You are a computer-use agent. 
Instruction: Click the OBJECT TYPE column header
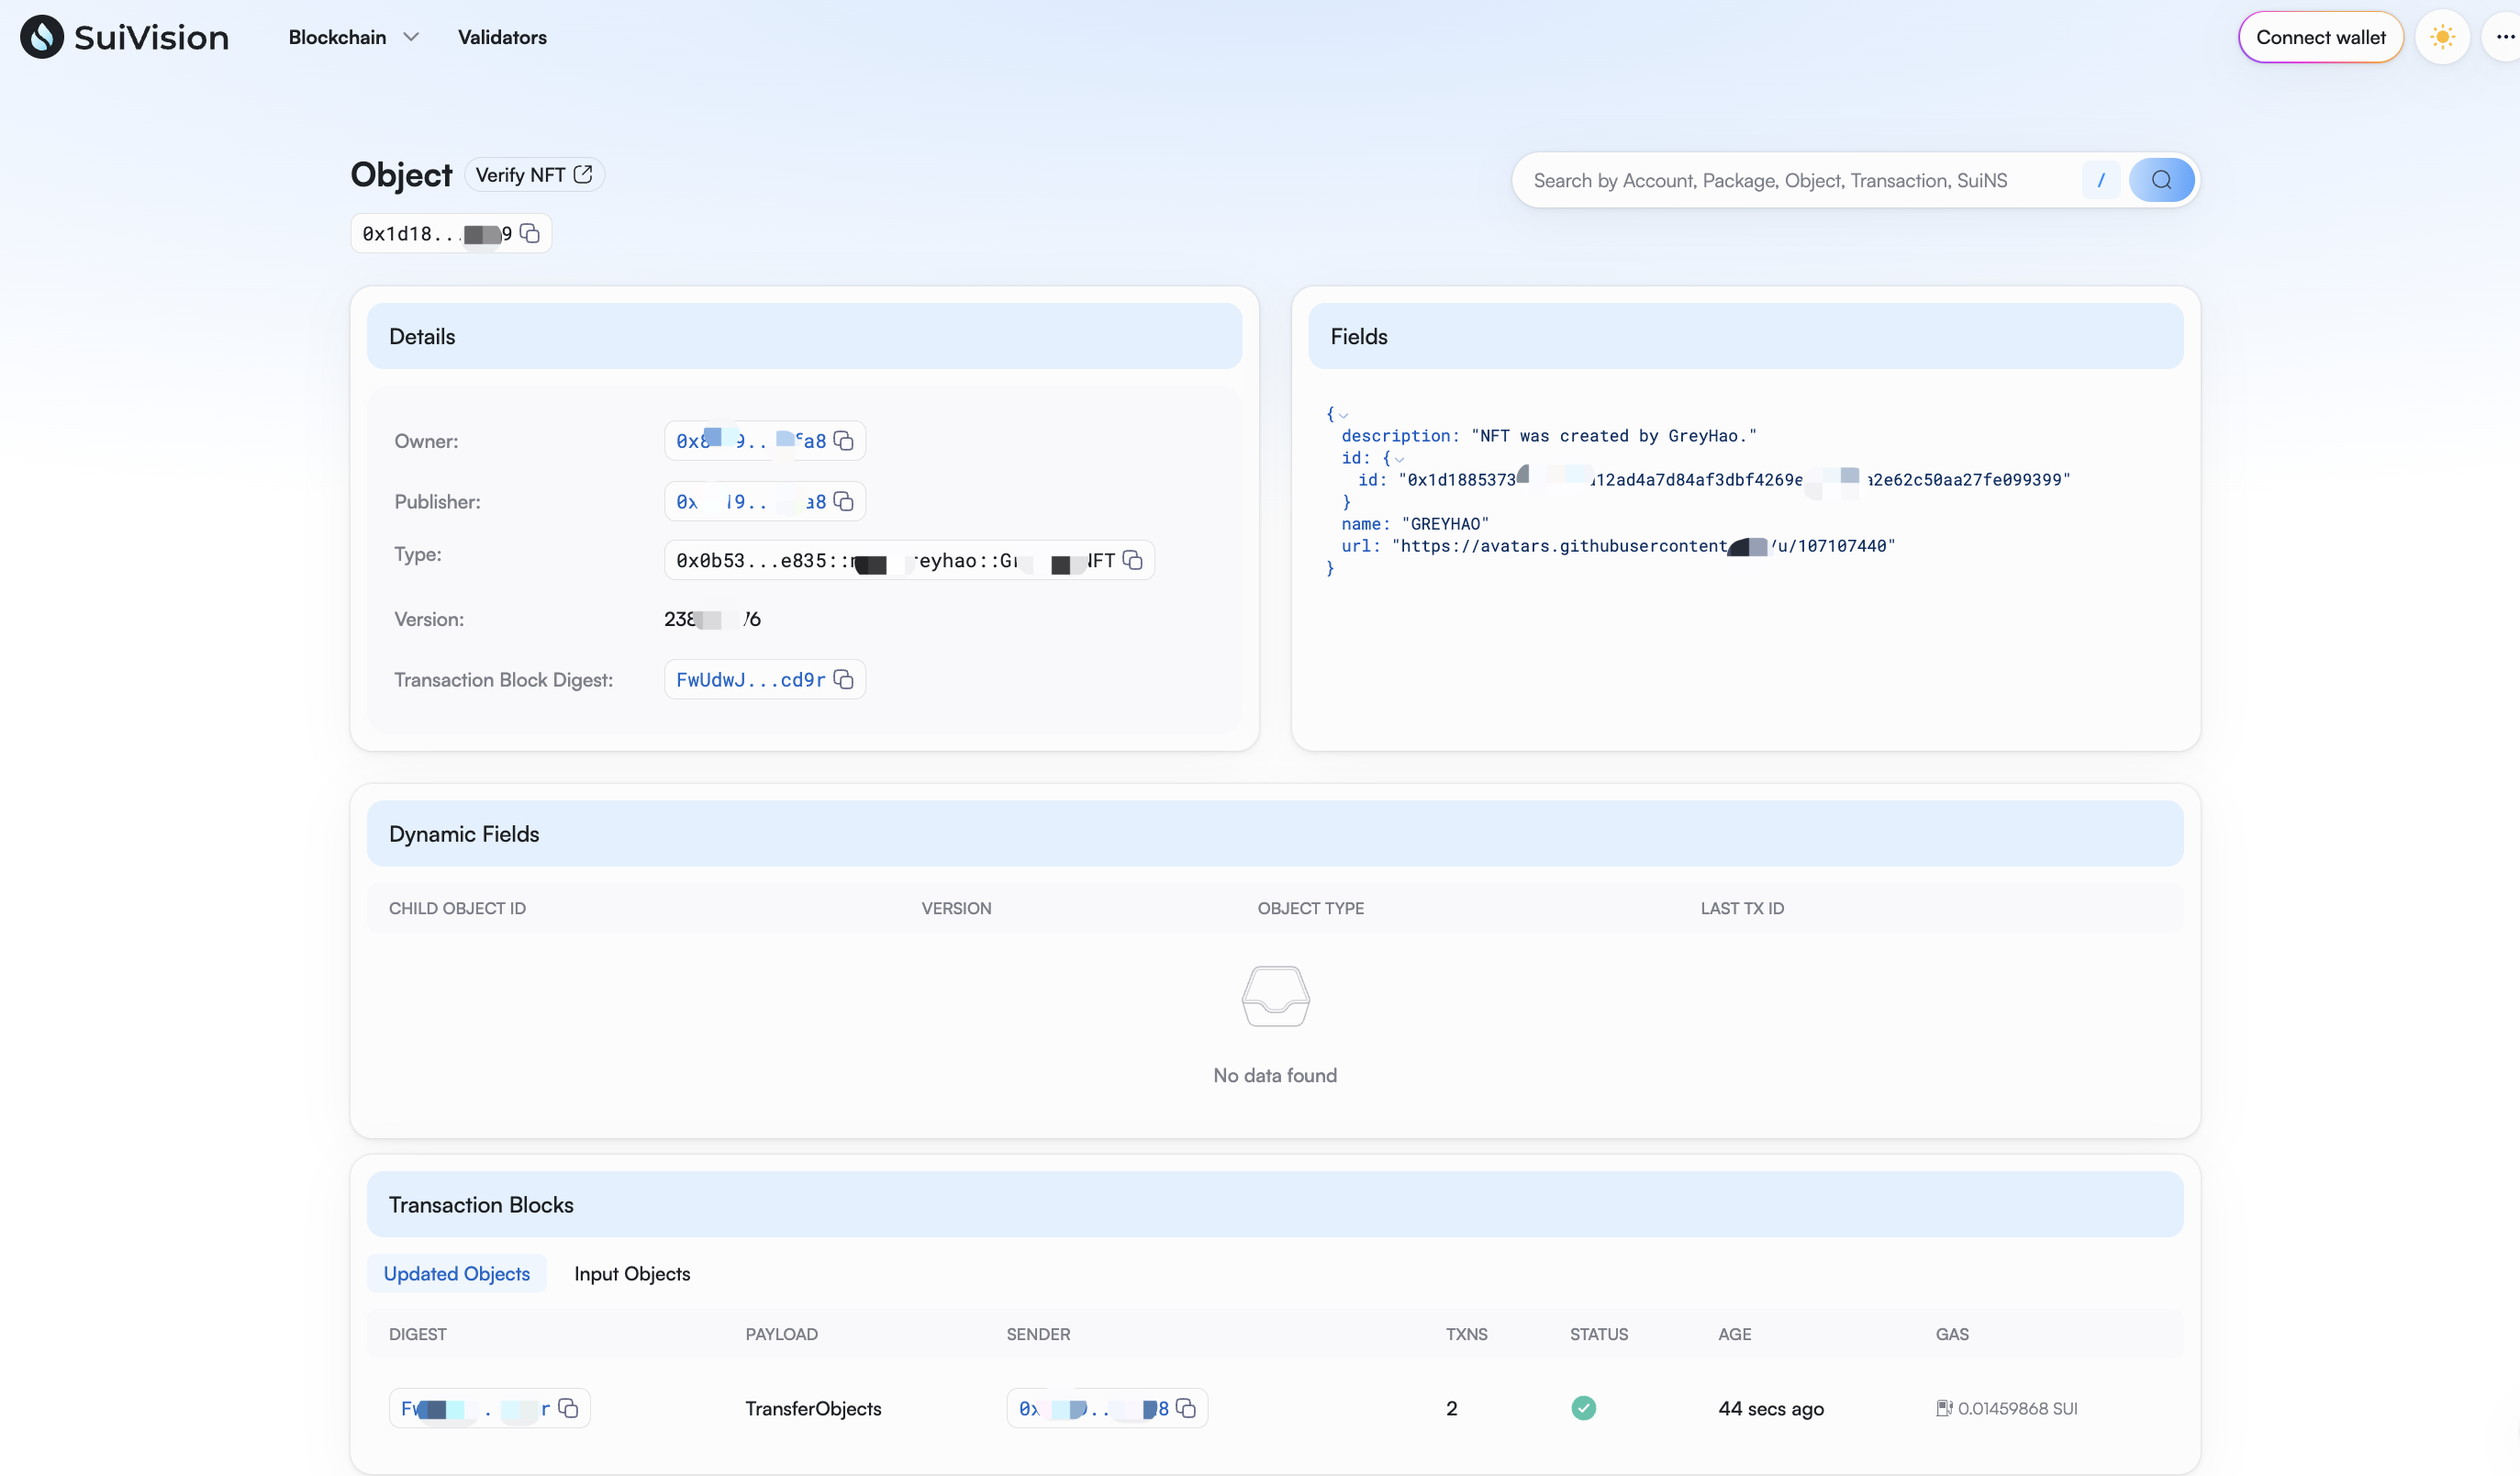[x=1310, y=908]
